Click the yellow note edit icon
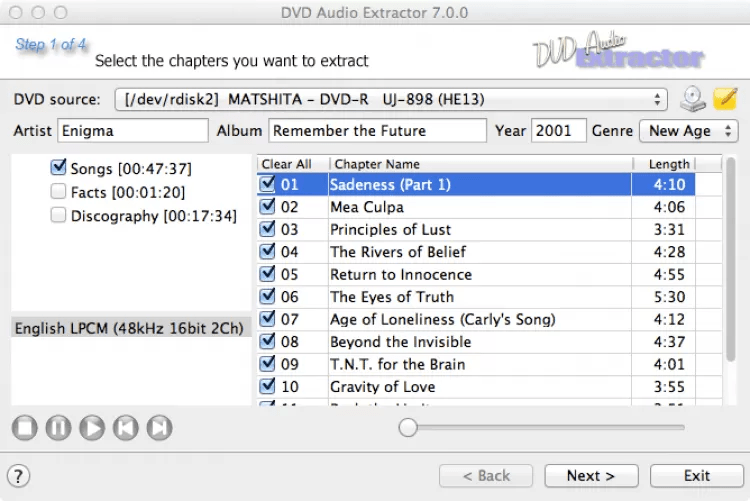The width and height of the screenshot is (750, 501). [x=725, y=99]
